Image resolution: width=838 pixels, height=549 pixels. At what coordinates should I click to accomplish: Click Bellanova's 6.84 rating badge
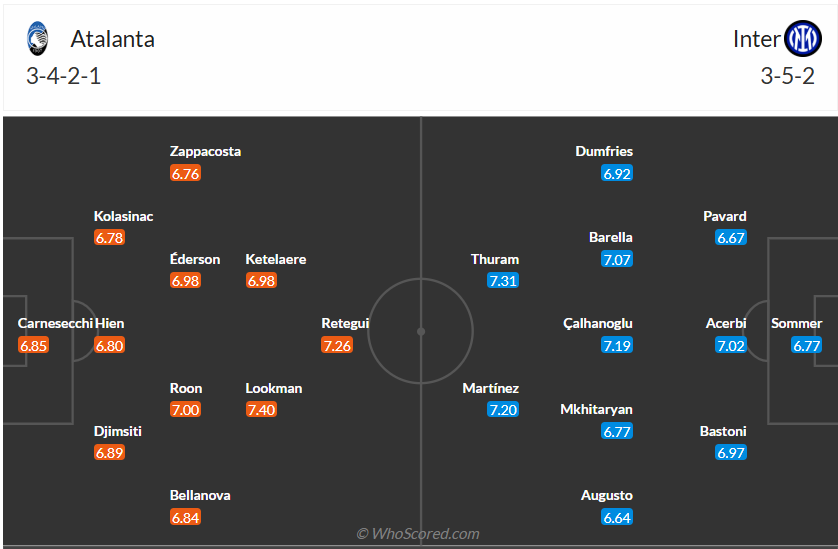pos(186,517)
